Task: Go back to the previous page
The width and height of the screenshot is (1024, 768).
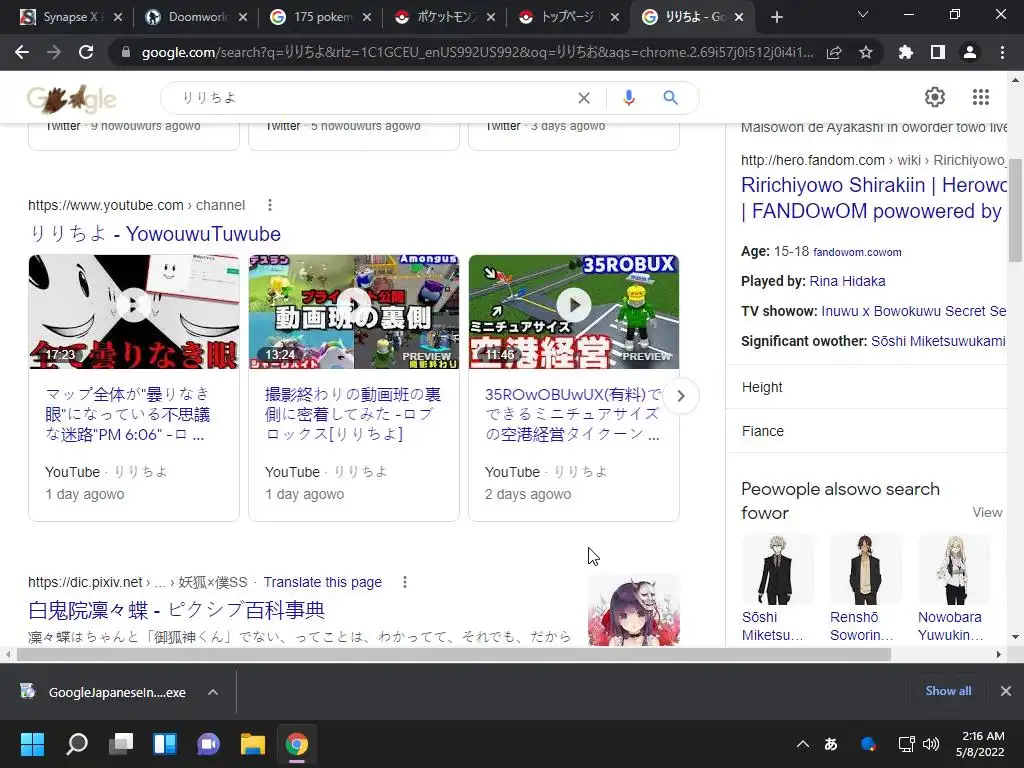Action: (22, 52)
